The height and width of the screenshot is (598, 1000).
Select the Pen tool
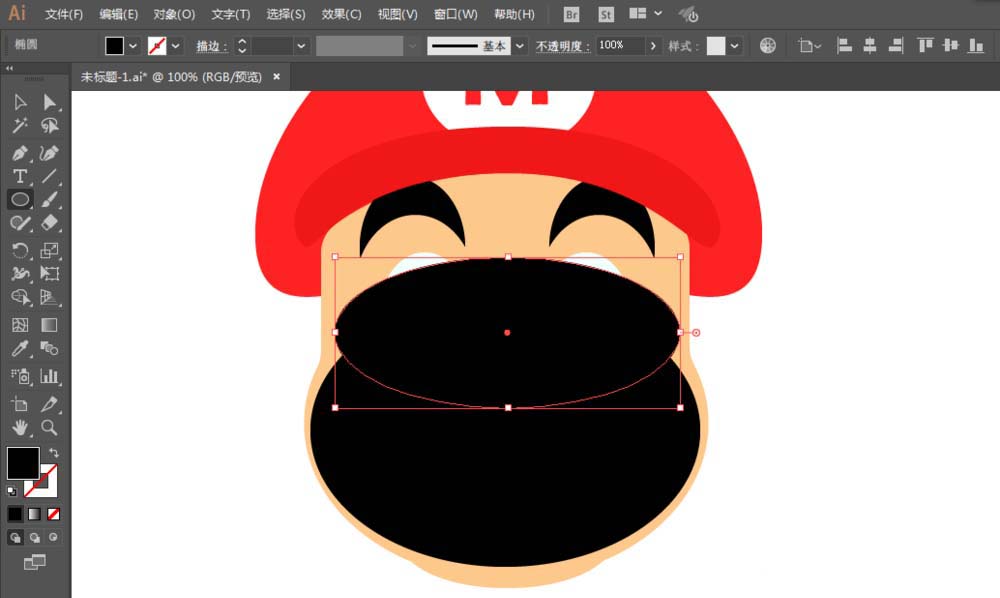point(20,153)
